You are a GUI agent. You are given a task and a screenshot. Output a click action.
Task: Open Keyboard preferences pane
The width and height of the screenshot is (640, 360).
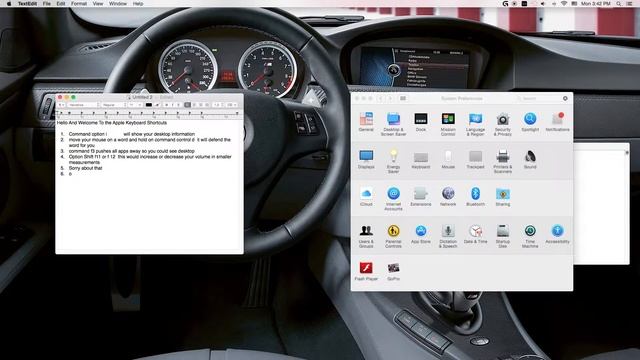click(421, 159)
